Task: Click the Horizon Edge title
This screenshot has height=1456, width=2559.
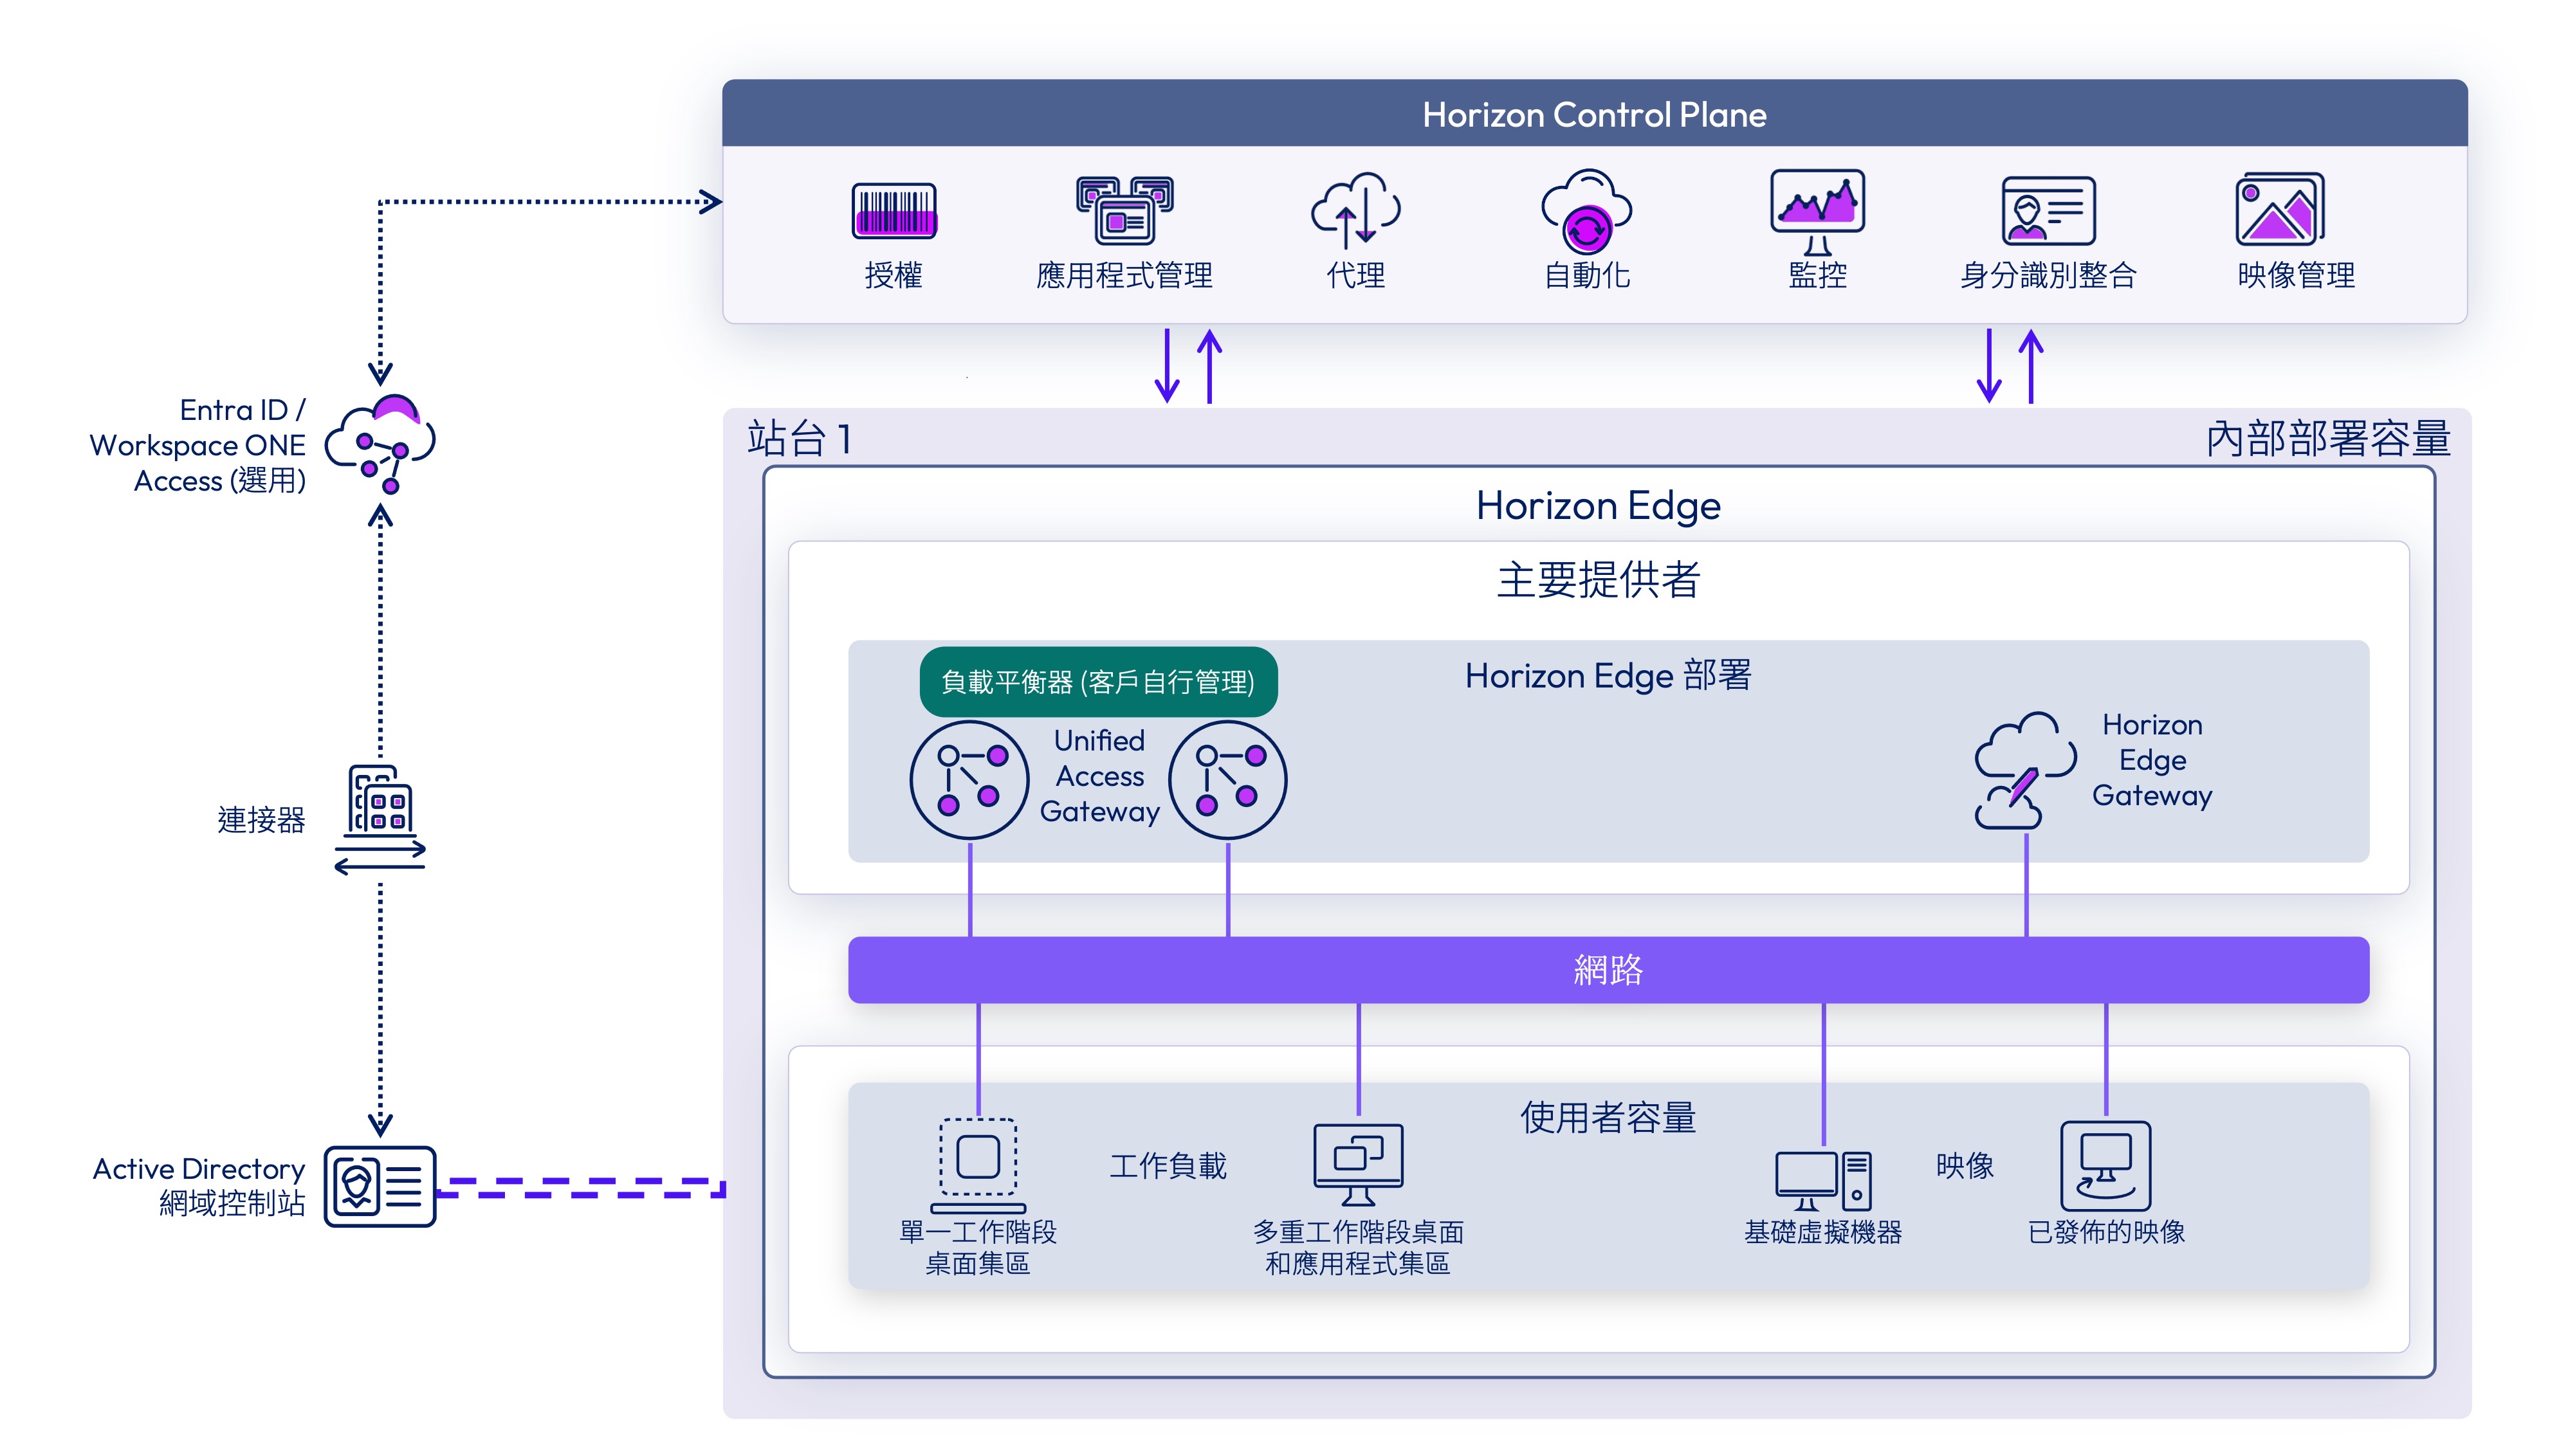Action: pyautogui.click(x=1598, y=506)
